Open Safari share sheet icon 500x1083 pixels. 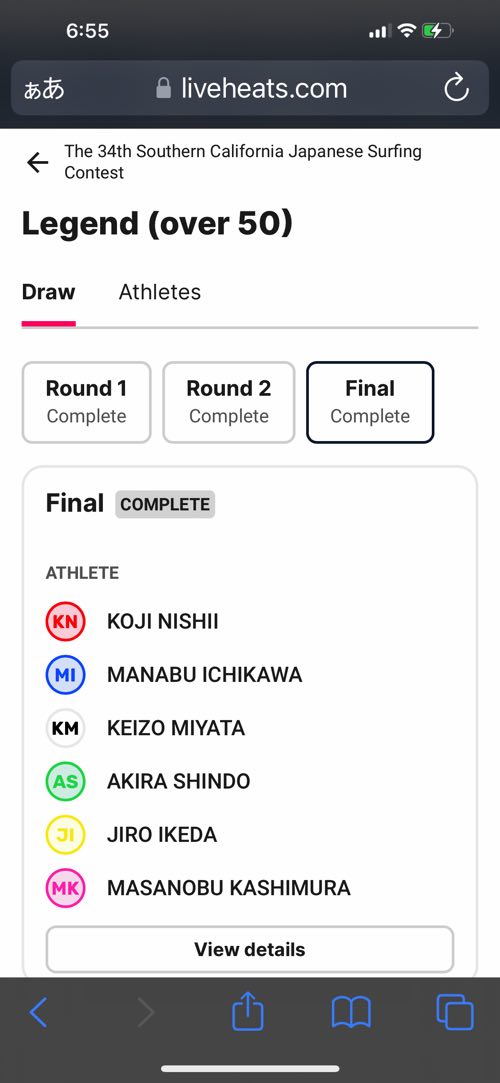point(249,1013)
